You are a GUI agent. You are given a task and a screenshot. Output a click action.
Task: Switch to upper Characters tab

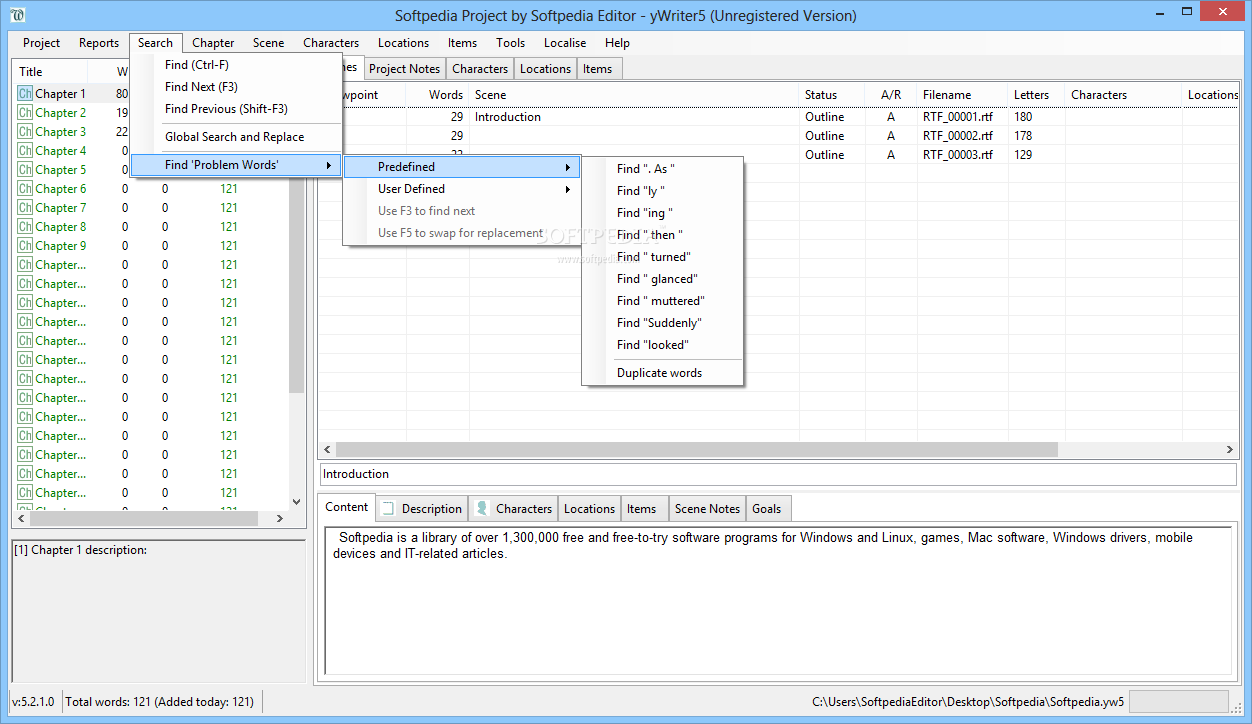[480, 69]
